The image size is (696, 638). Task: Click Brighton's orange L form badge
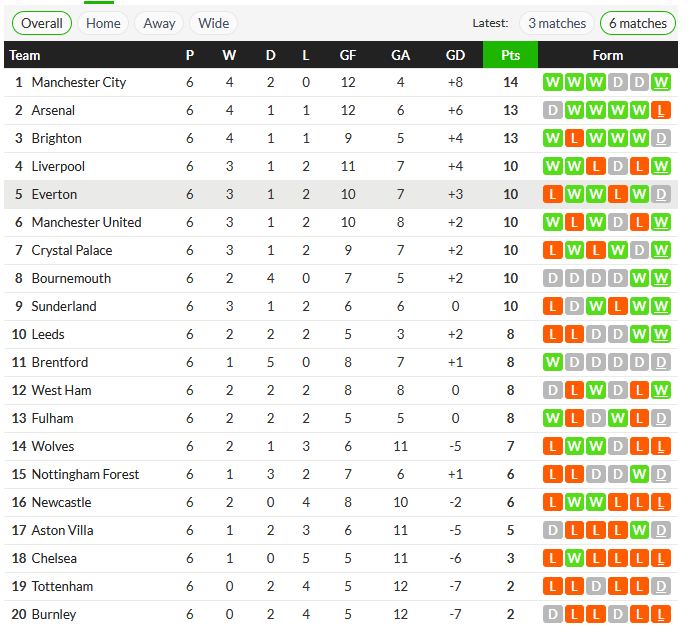[x=574, y=139]
